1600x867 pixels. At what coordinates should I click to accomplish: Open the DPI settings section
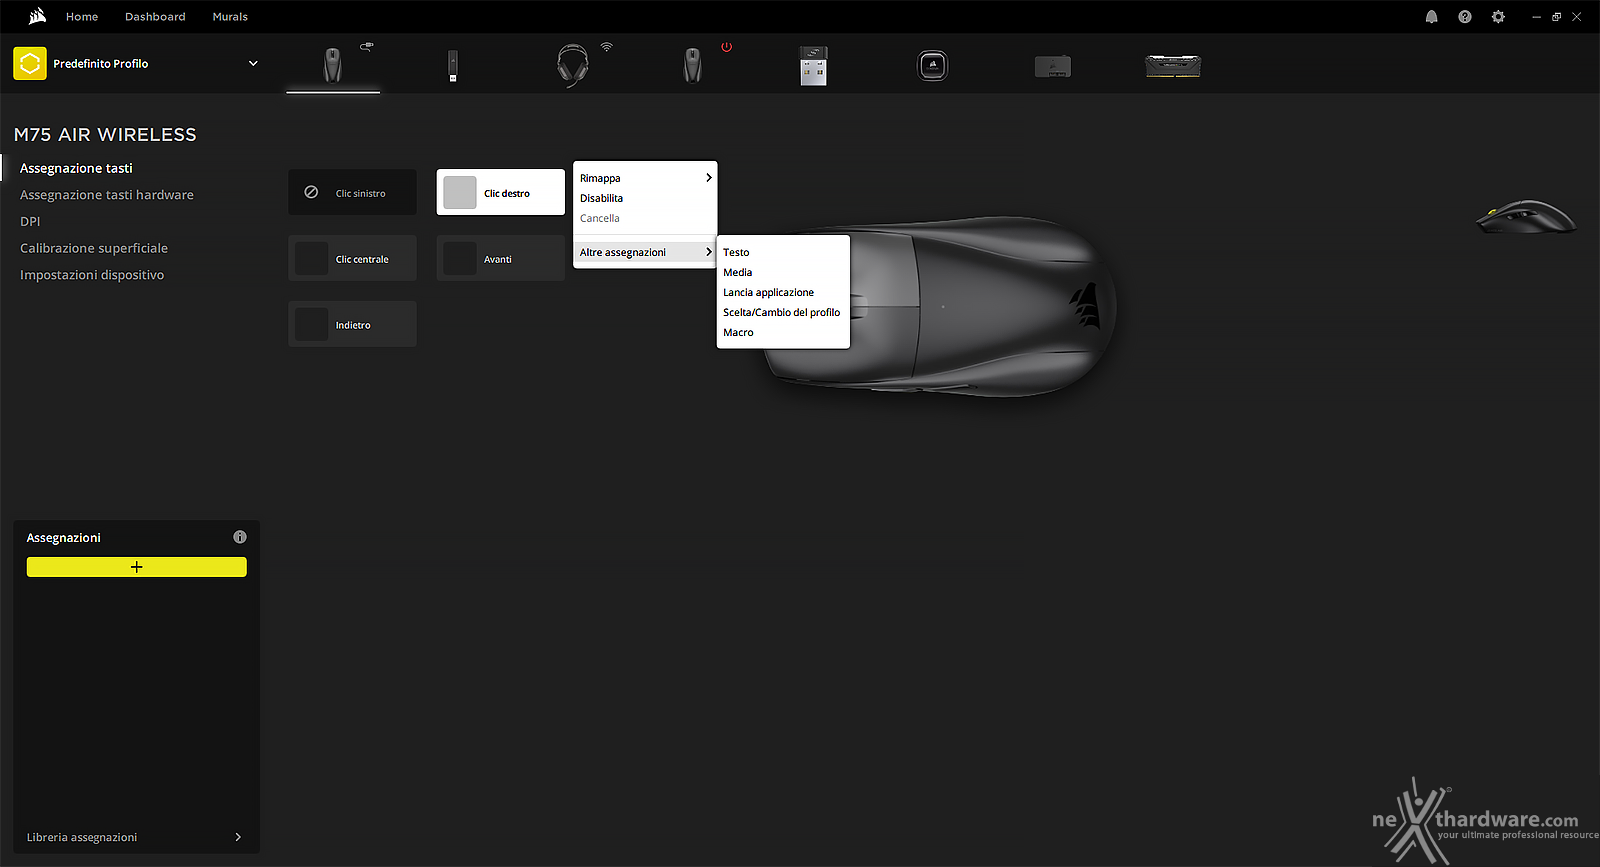coord(30,222)
